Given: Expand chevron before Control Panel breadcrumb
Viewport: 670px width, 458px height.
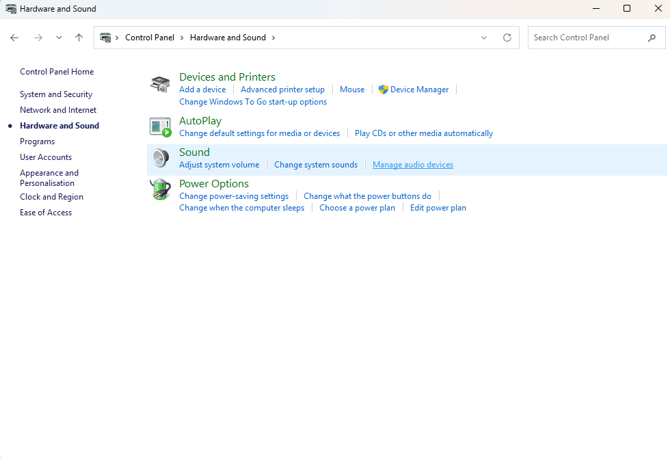Looking at the screenshot, I should click(117, 38).
